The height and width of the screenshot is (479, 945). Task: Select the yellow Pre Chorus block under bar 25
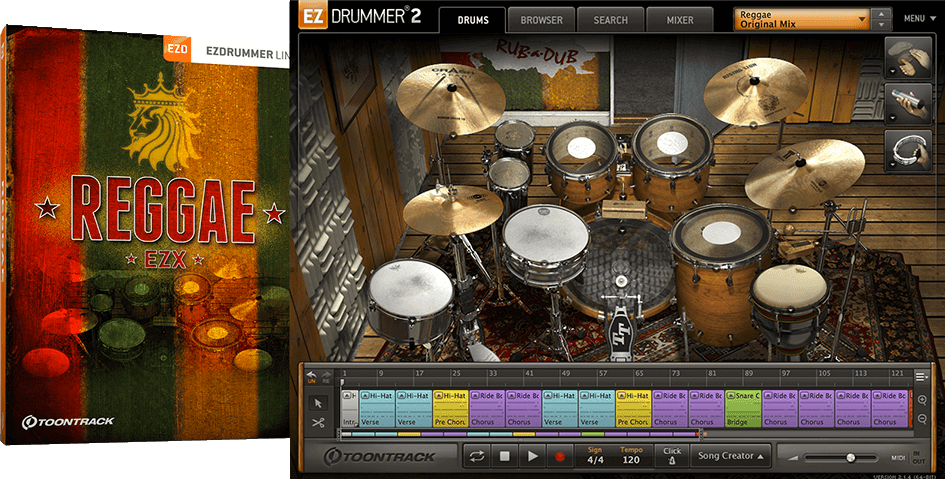(450, 409)
